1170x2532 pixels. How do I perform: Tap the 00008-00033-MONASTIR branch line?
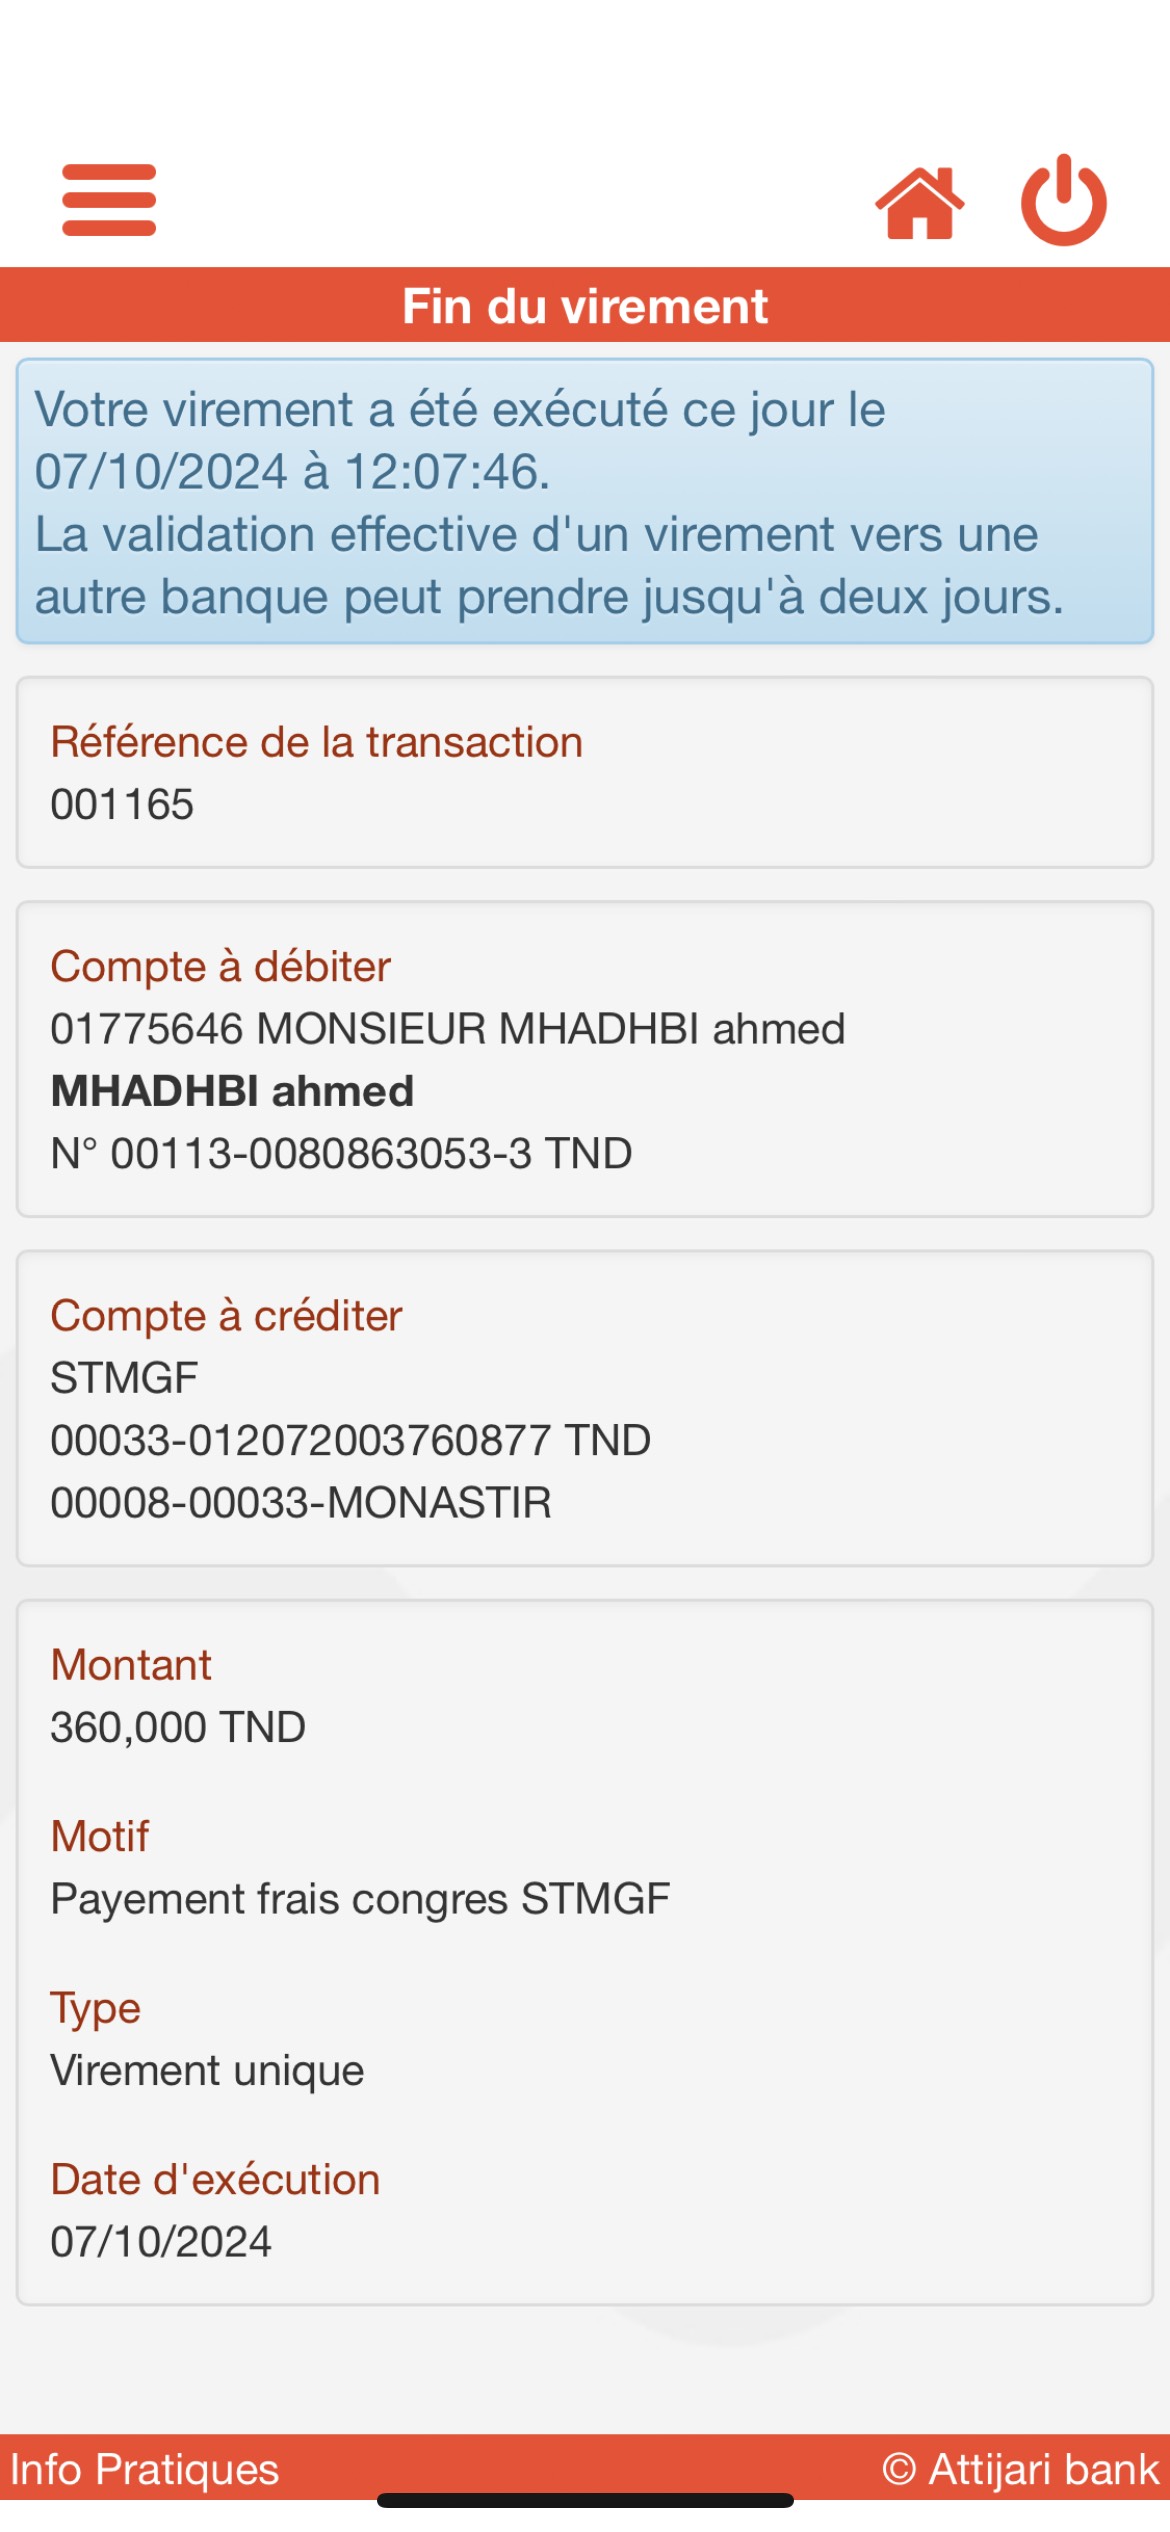tap(300, 1503)
